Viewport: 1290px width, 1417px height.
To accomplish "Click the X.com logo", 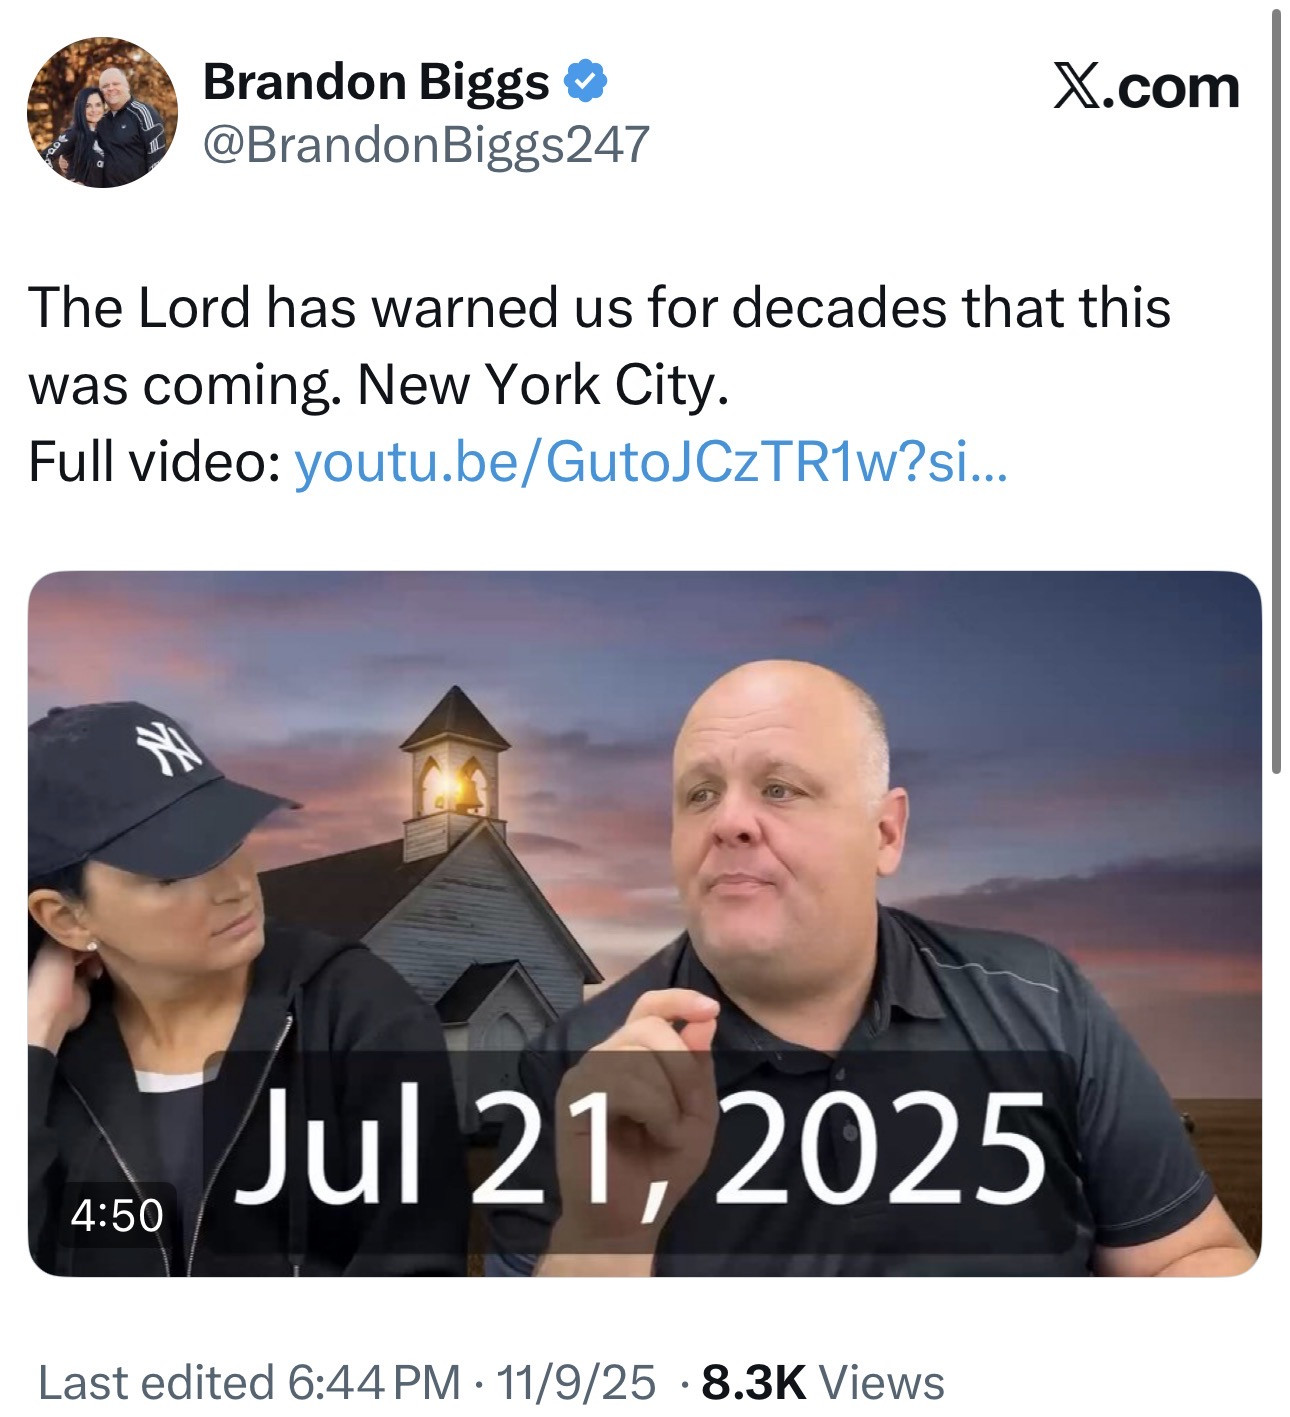I will tap(1146, 87).
